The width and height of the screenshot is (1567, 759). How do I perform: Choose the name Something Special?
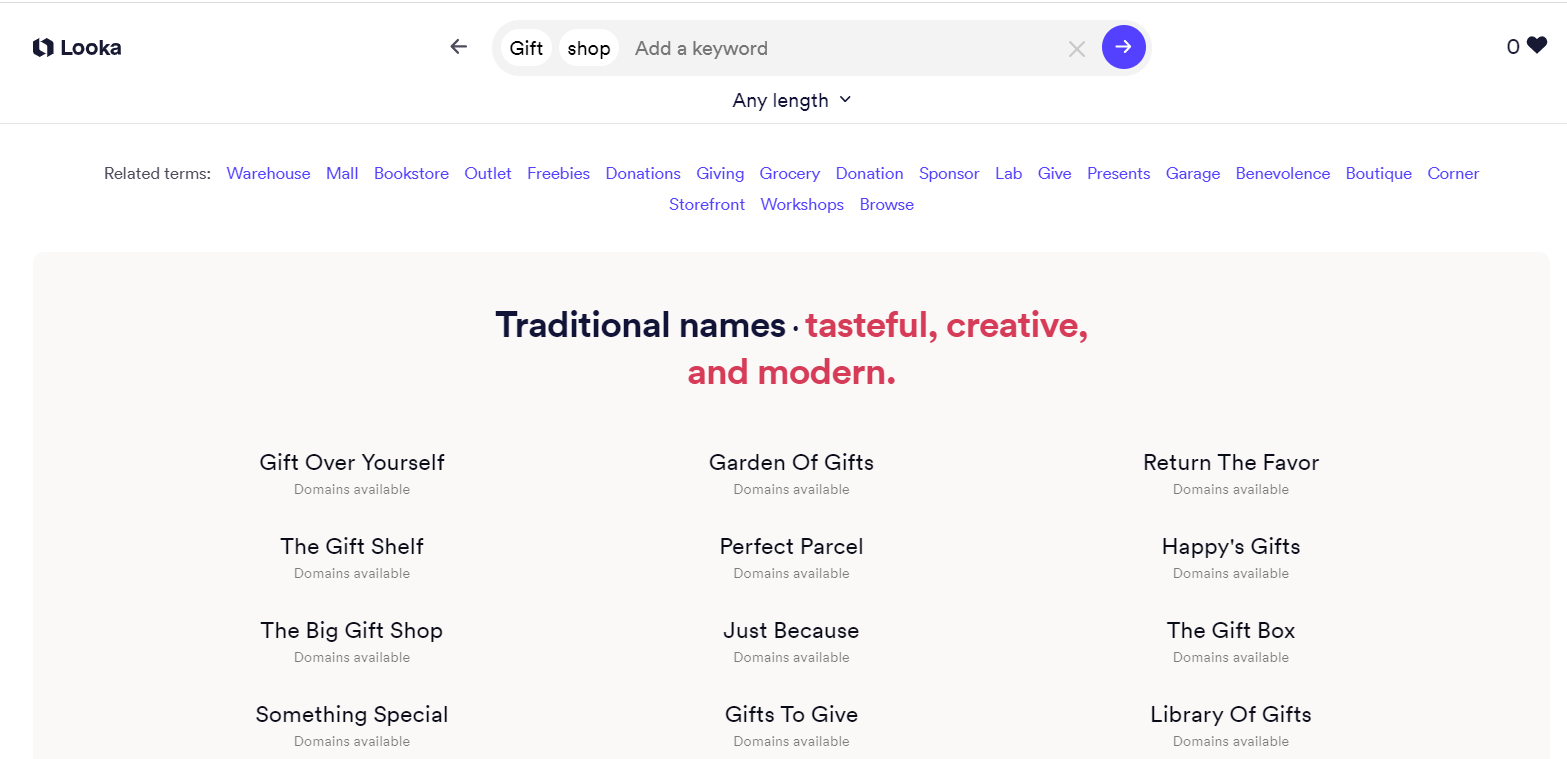point(352,714)
